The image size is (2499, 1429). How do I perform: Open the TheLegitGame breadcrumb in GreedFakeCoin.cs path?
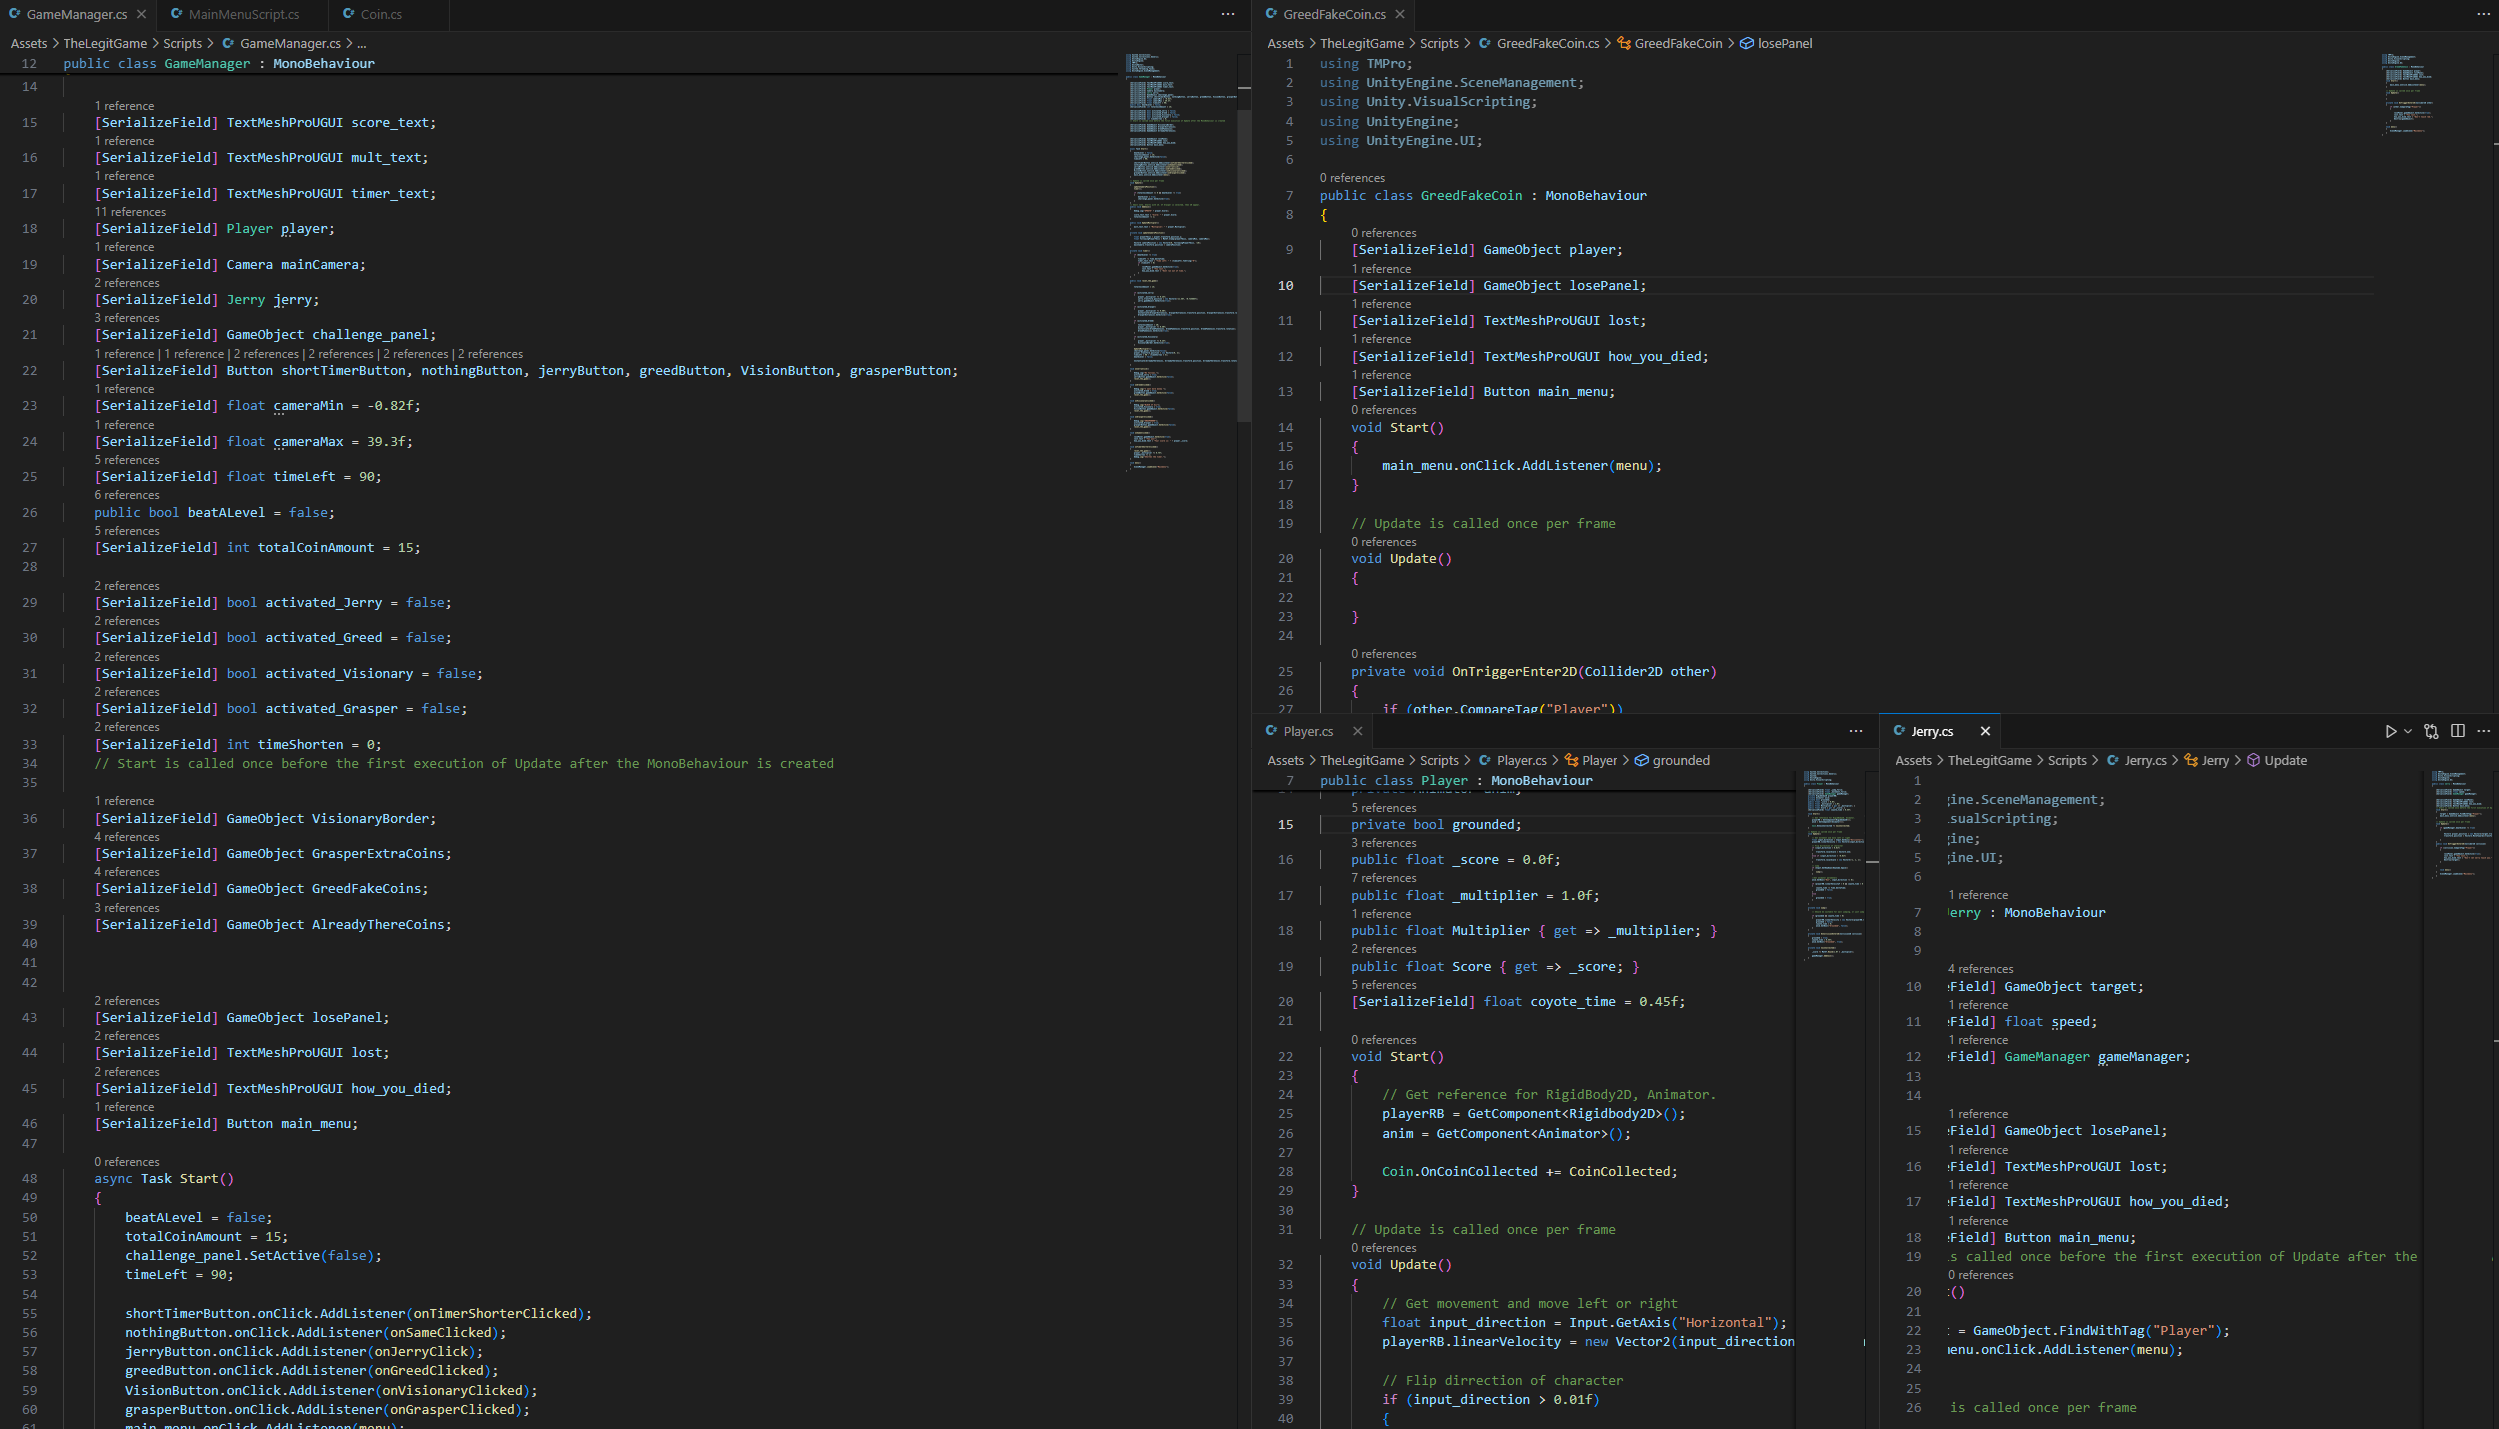[1361, 43]
